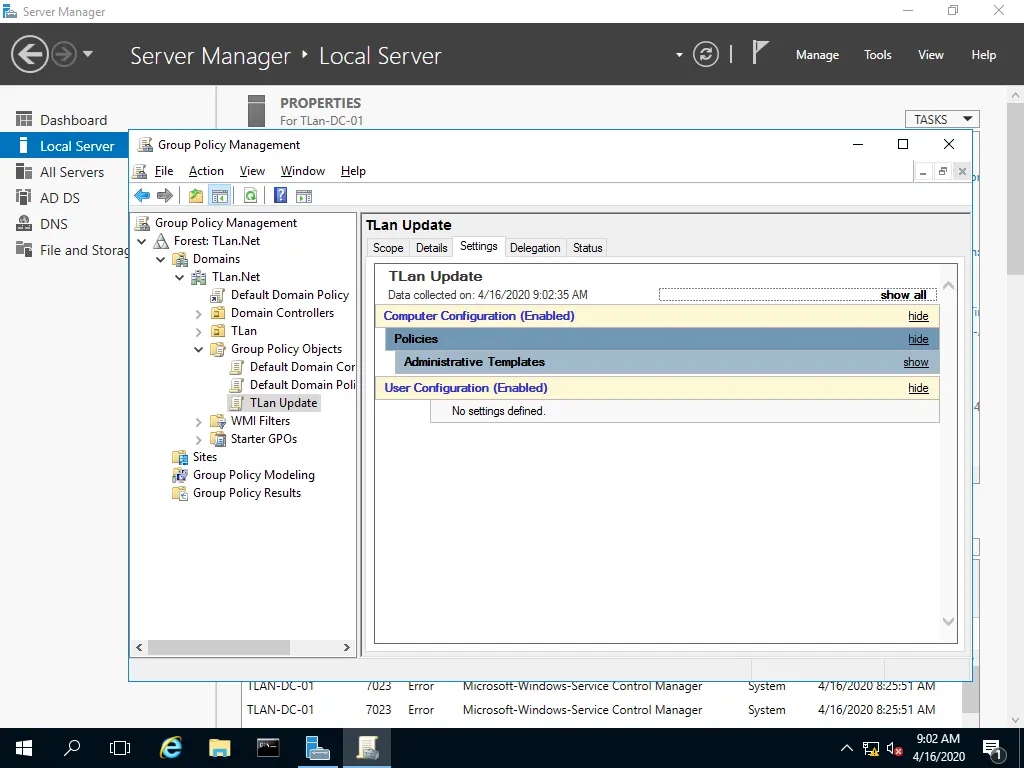Click the Forward arrow in GPM toolbar
The height and width of the screenshot is (768, 1024).
pos(165,195)
